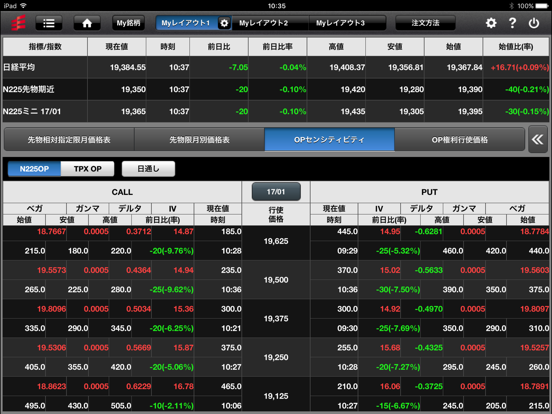
Task: Tap put current price 370.0
Action: (x=347, y=270)
